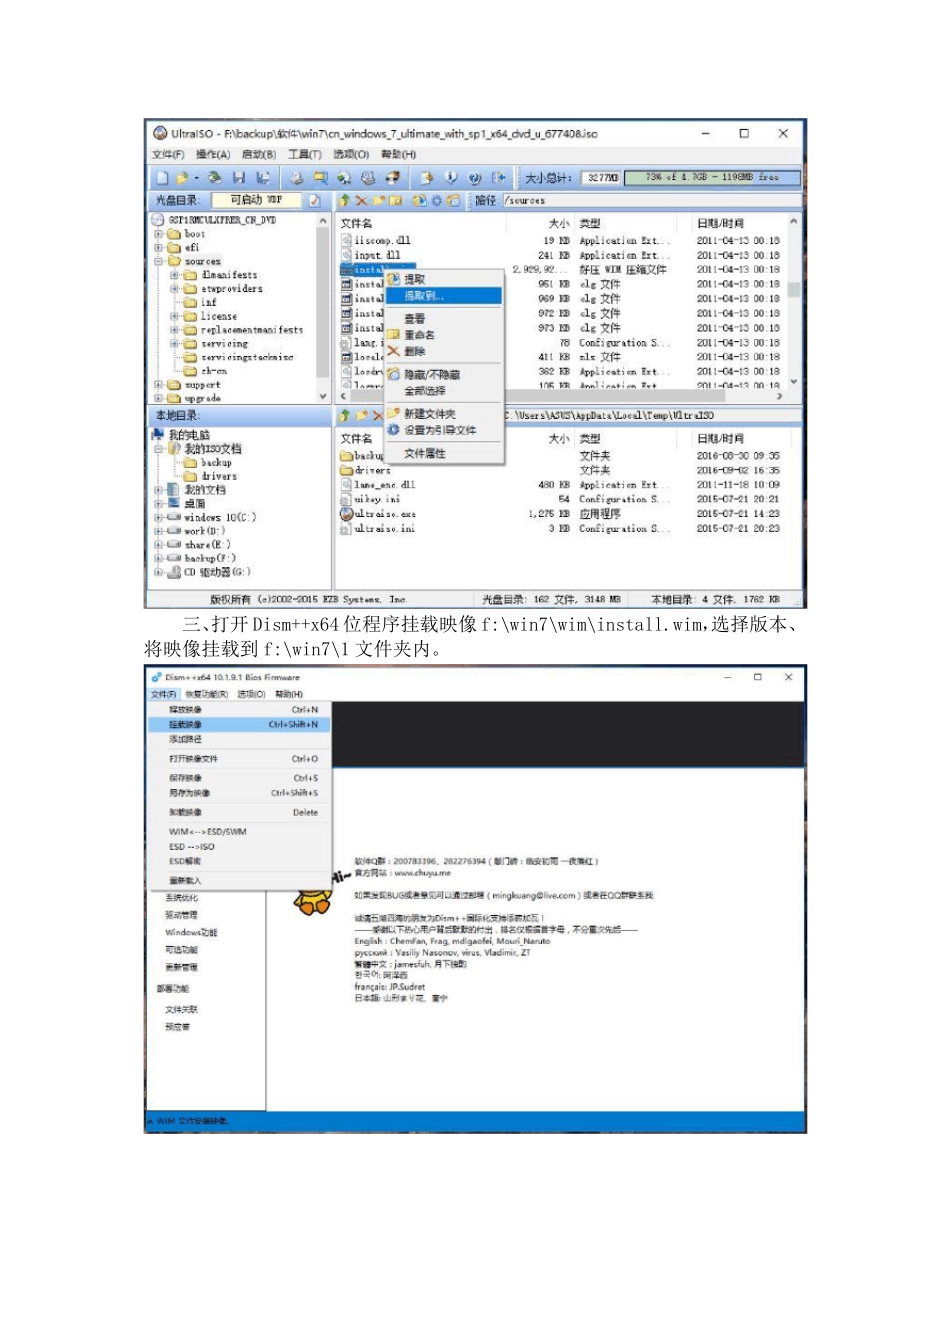Open 驱动管理 in the Dism++ sidebar
This screenshot has width=950, height=1344.
pyautogui.click(x=182, y=915)
